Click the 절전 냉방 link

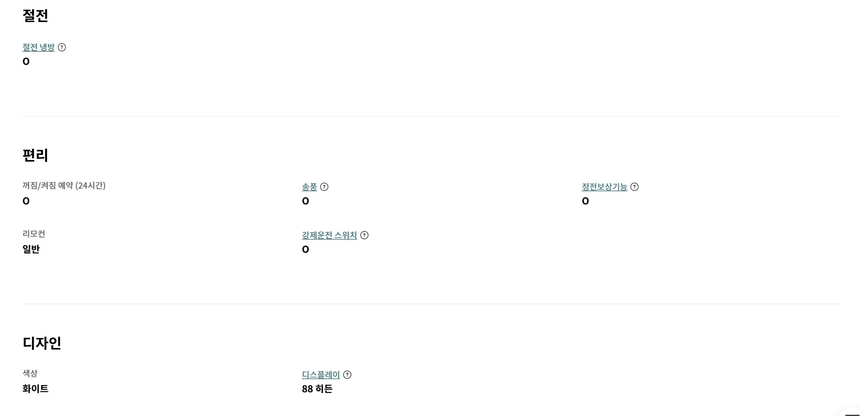point(38,47)
